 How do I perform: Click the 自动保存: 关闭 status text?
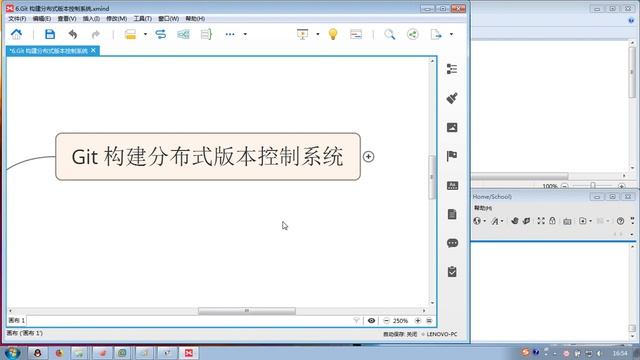[400, 334]
